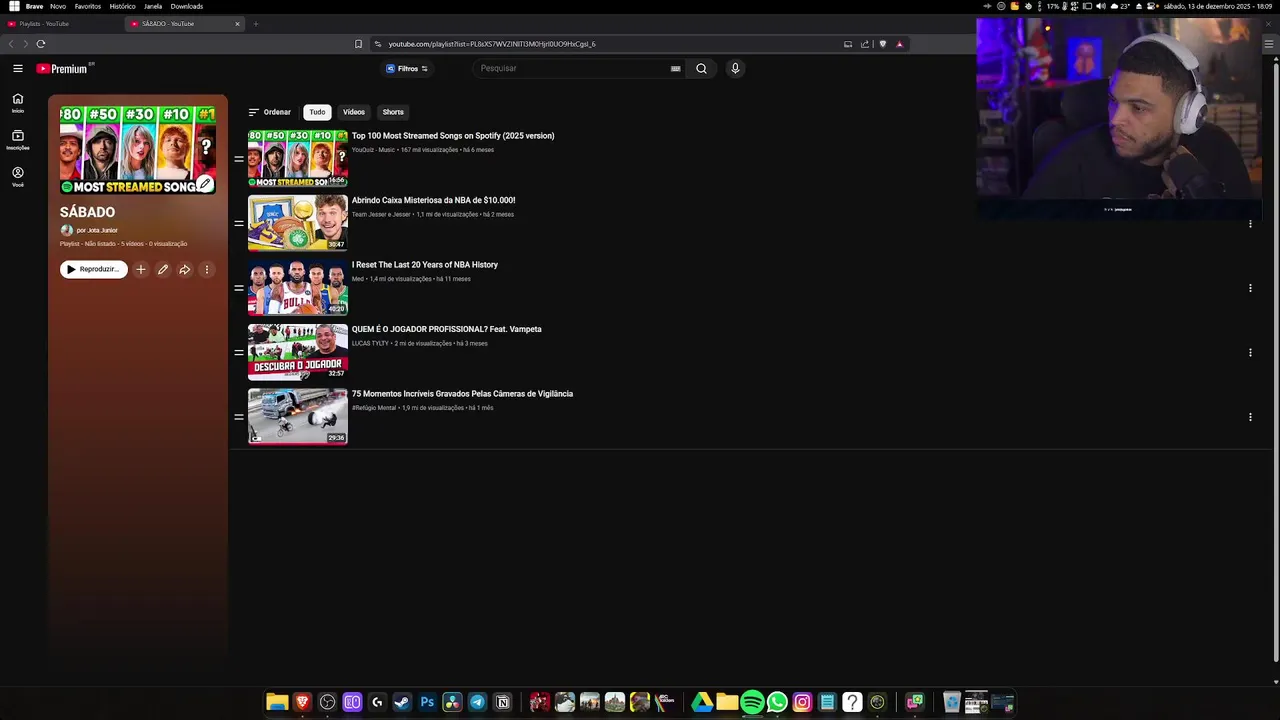Open QUEM É O JOGADOR PROFISSIONAL video title

pos(447,329)
